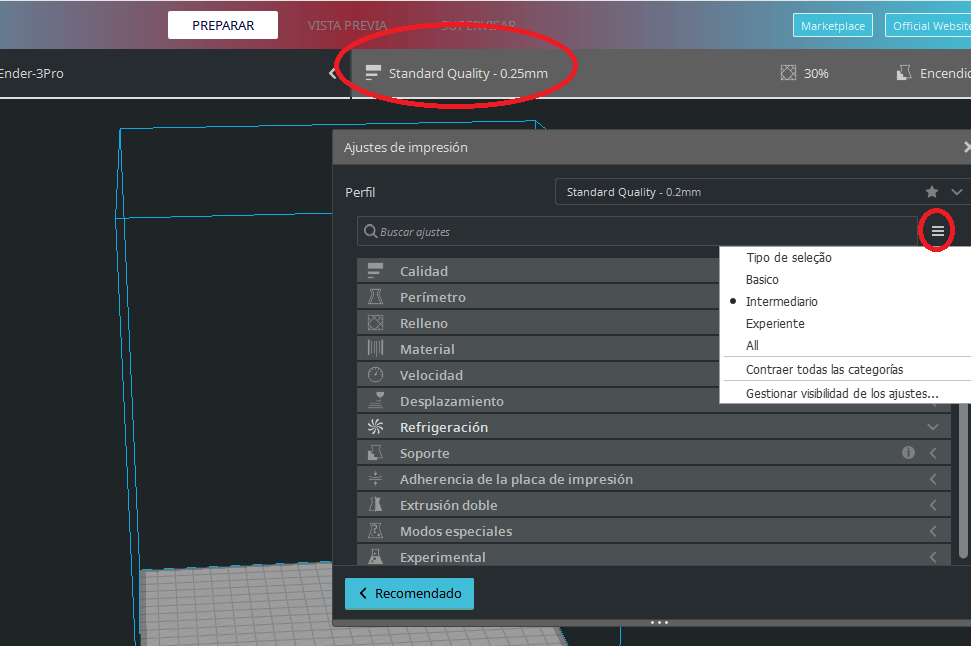This screenshot has width=971, height=646.
Task: Click the Recomendado button
Action: pyautogui.click(x=409, y=594)
